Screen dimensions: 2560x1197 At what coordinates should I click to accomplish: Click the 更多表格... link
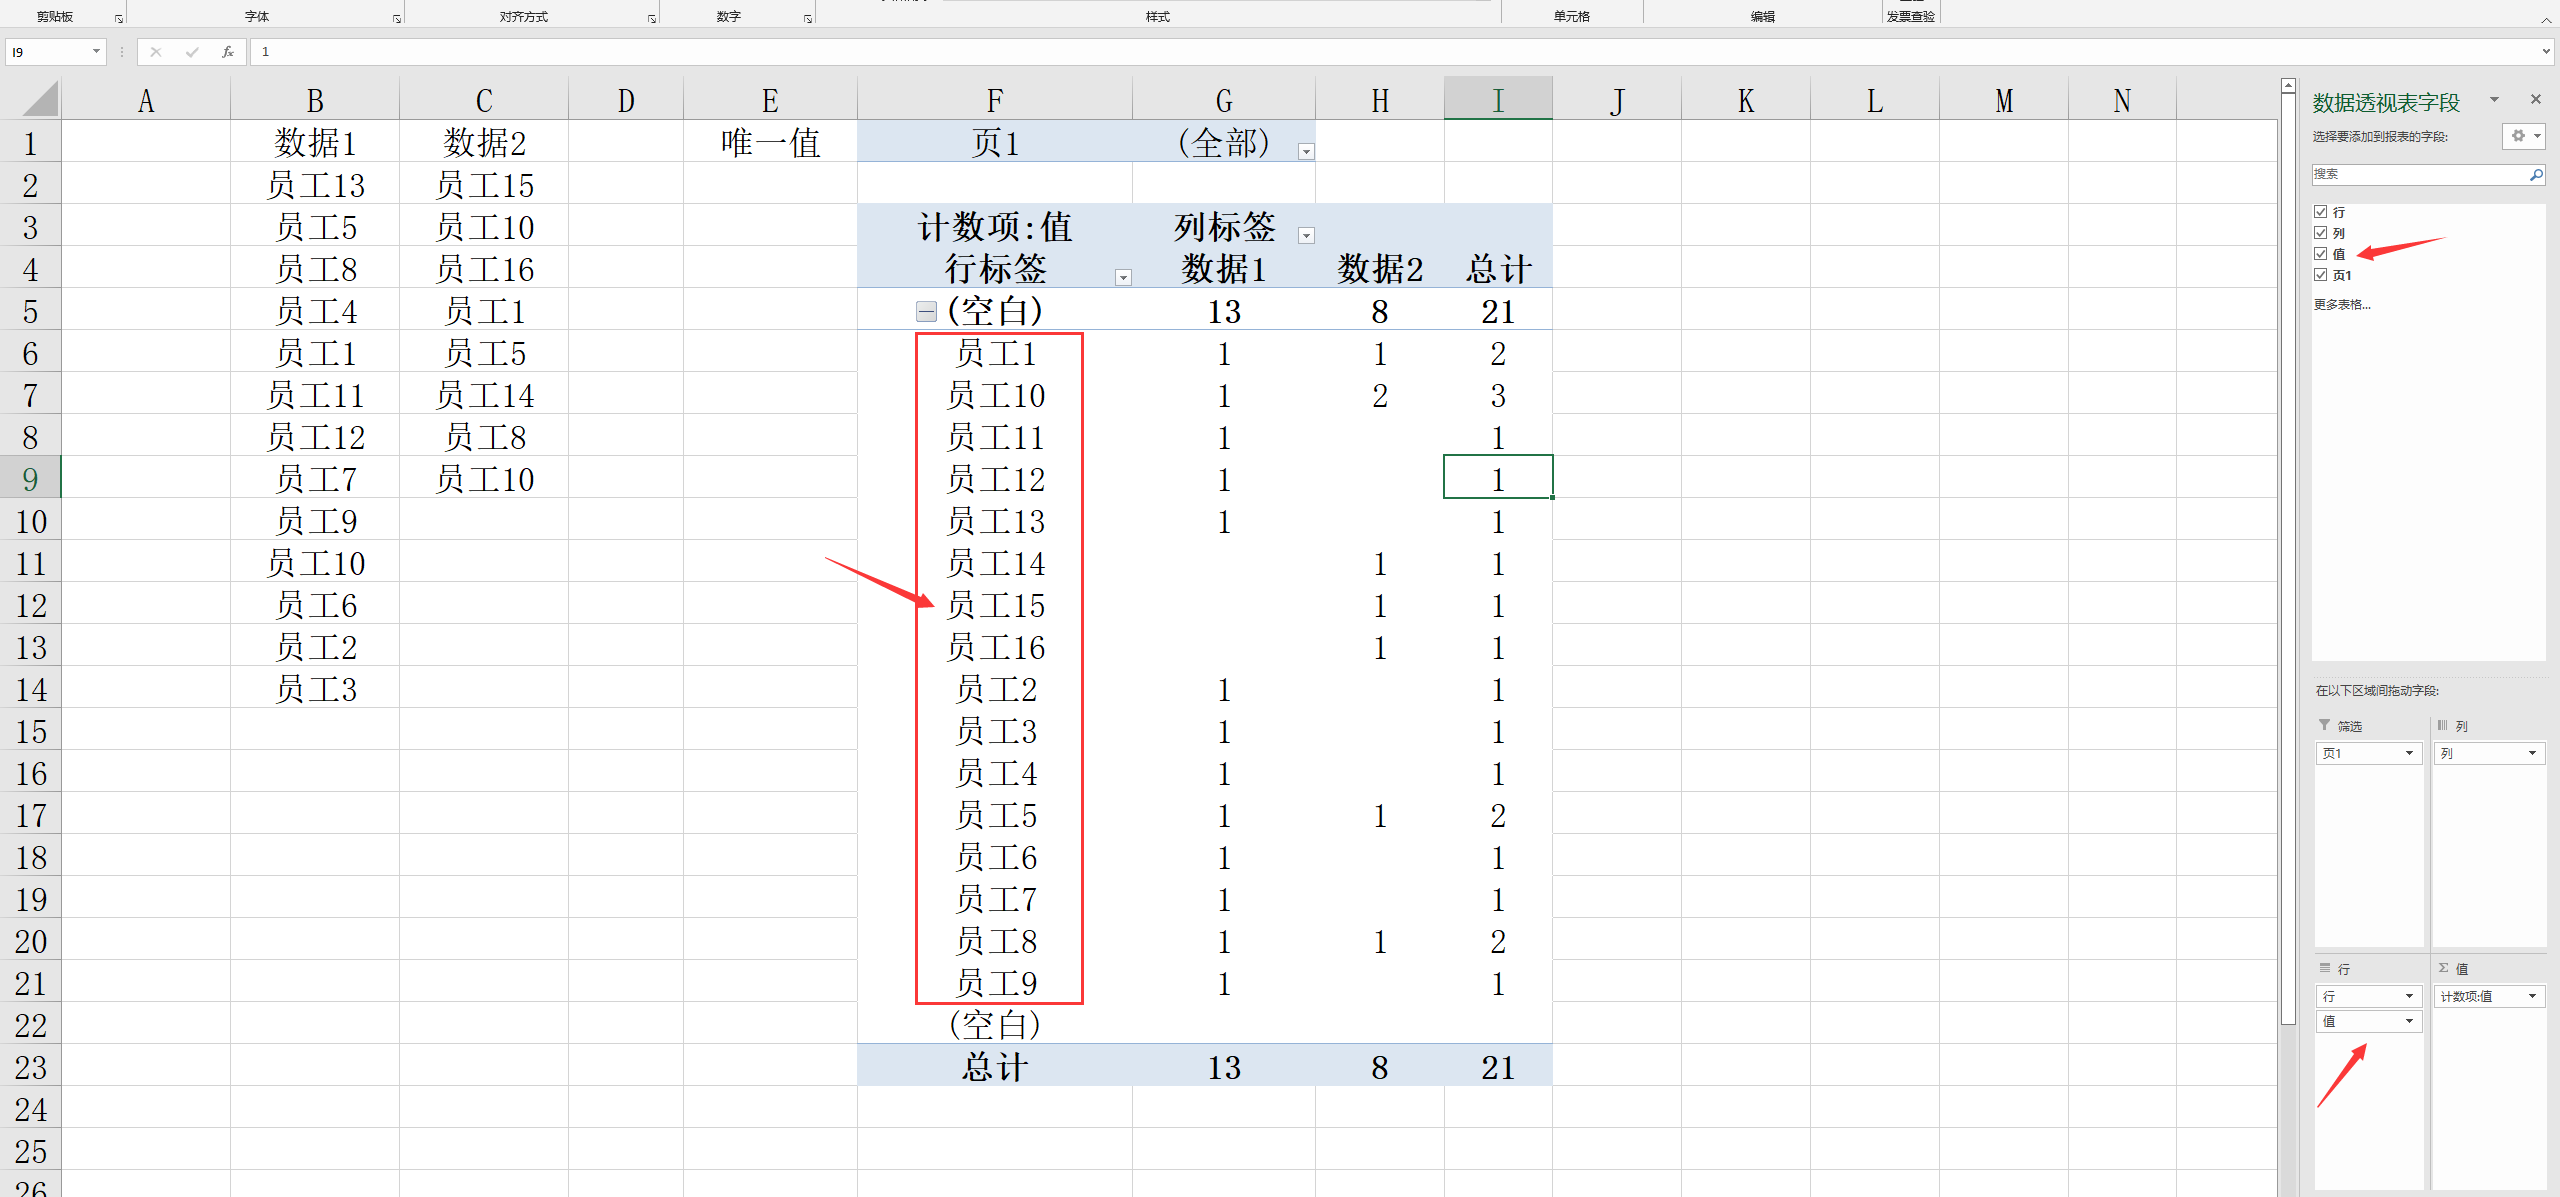(x=2342, y=305)
